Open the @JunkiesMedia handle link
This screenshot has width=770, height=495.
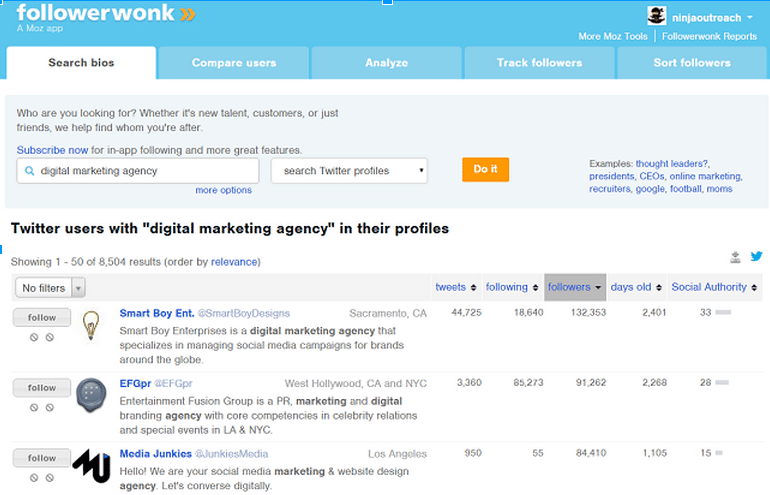tap(232, 454)
